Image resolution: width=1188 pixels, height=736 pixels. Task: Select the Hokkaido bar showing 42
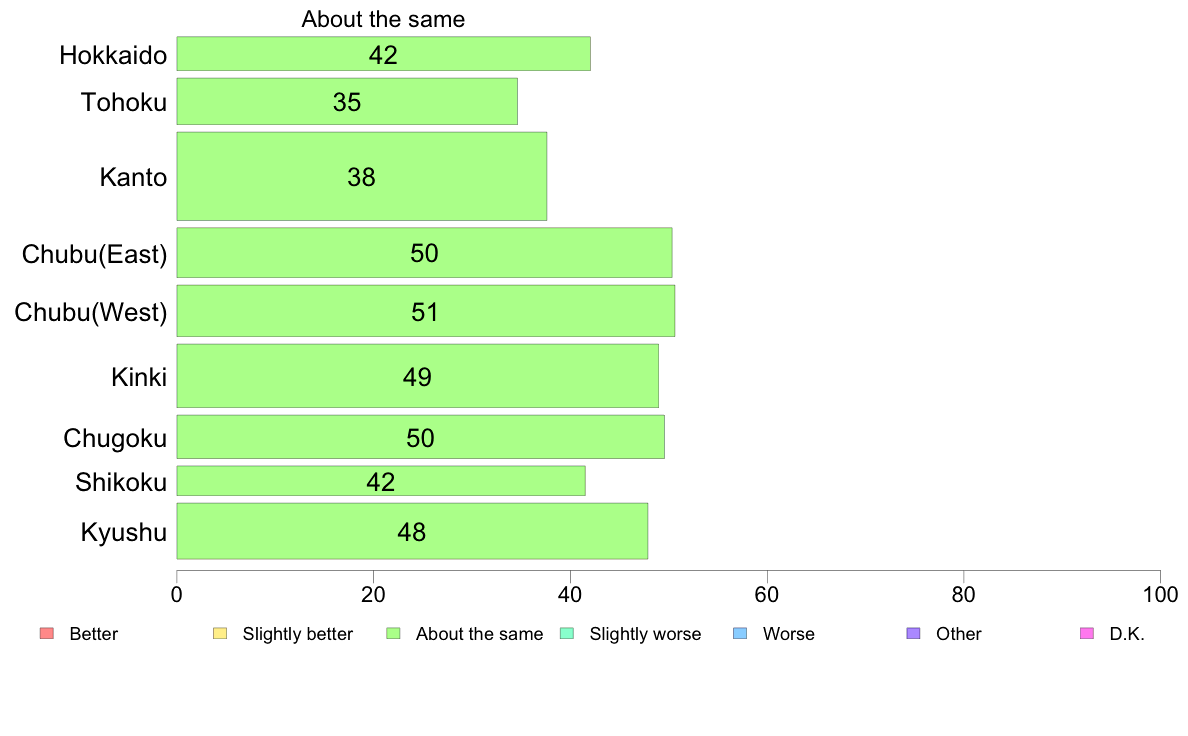(x=383, y=54)
